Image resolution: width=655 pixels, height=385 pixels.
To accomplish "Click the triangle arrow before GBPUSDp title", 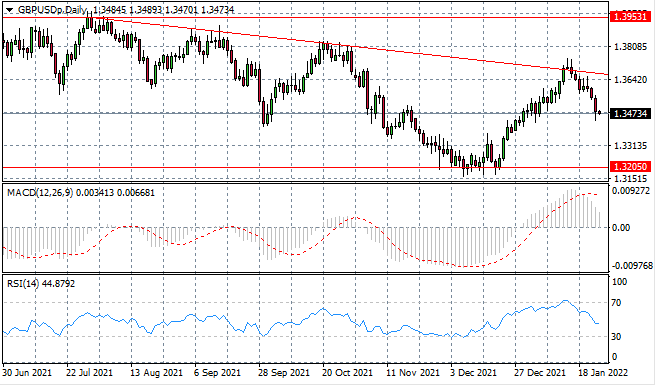I will click(9, 10).
